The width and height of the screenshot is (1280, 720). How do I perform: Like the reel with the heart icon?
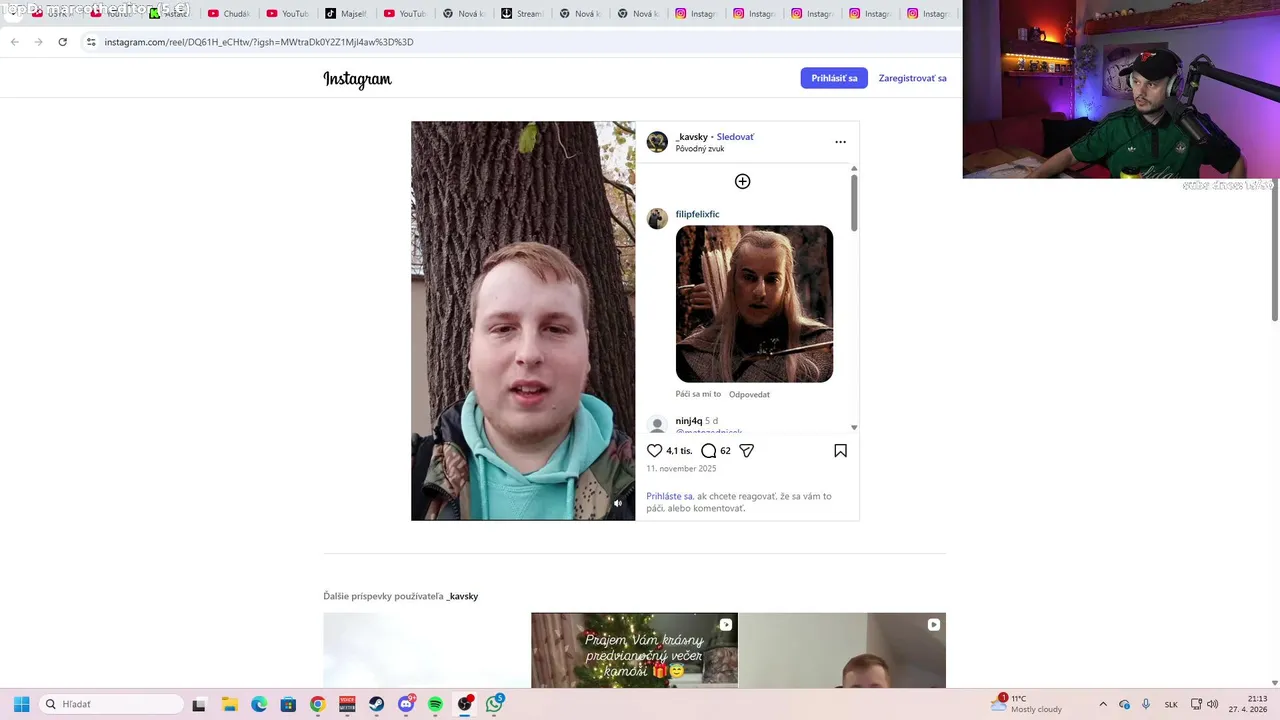[654, 451]
